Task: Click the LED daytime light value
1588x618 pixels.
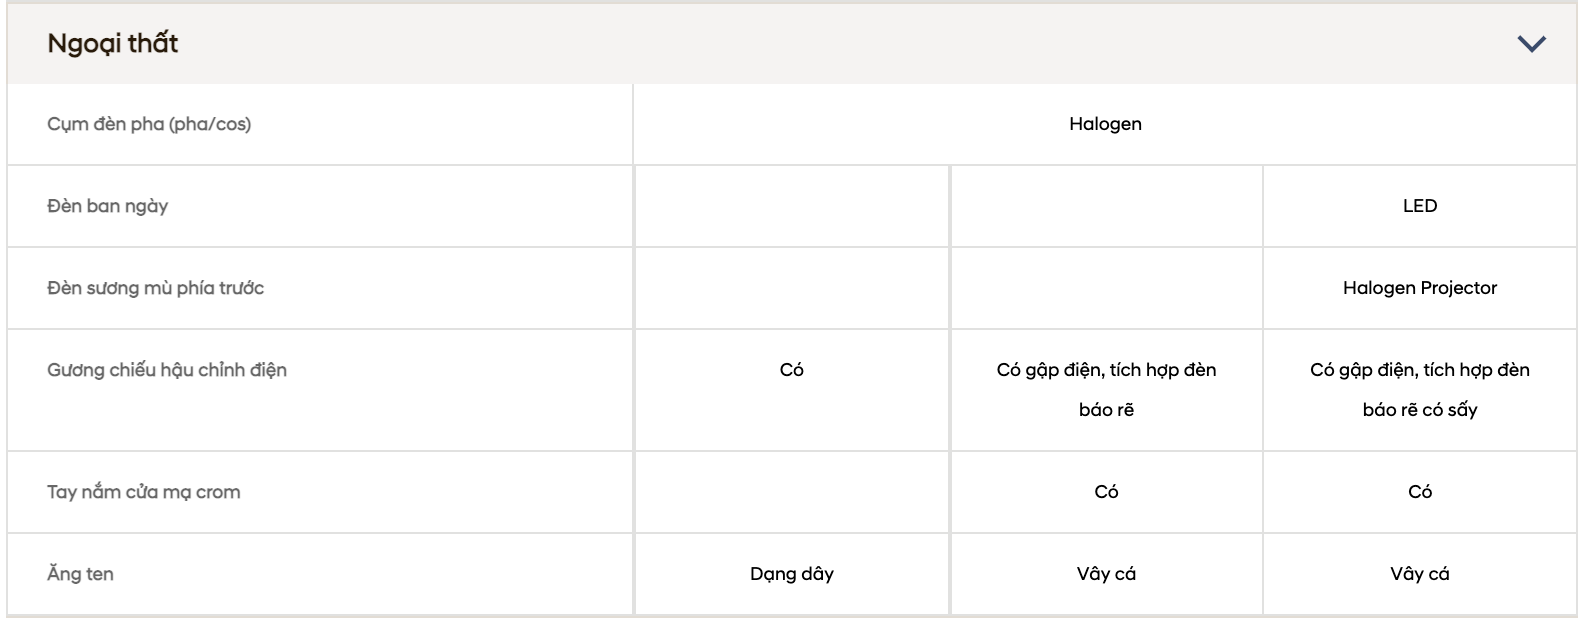Action: tap(1419, 206)
